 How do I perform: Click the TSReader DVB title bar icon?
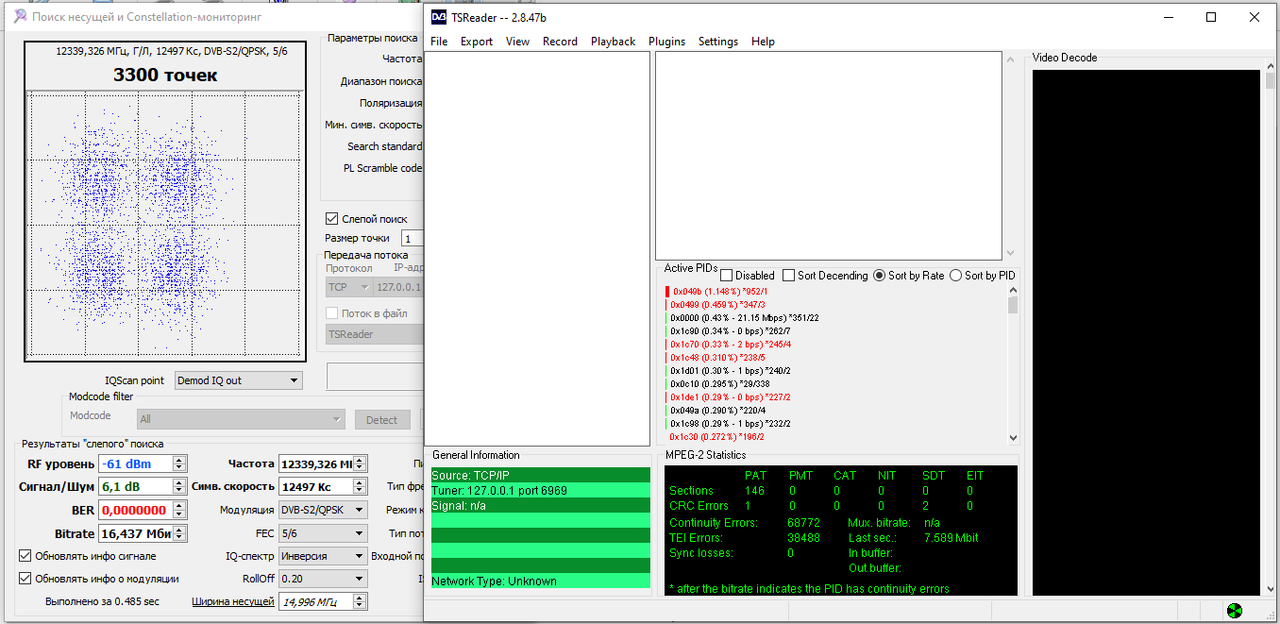click(439, 17)
